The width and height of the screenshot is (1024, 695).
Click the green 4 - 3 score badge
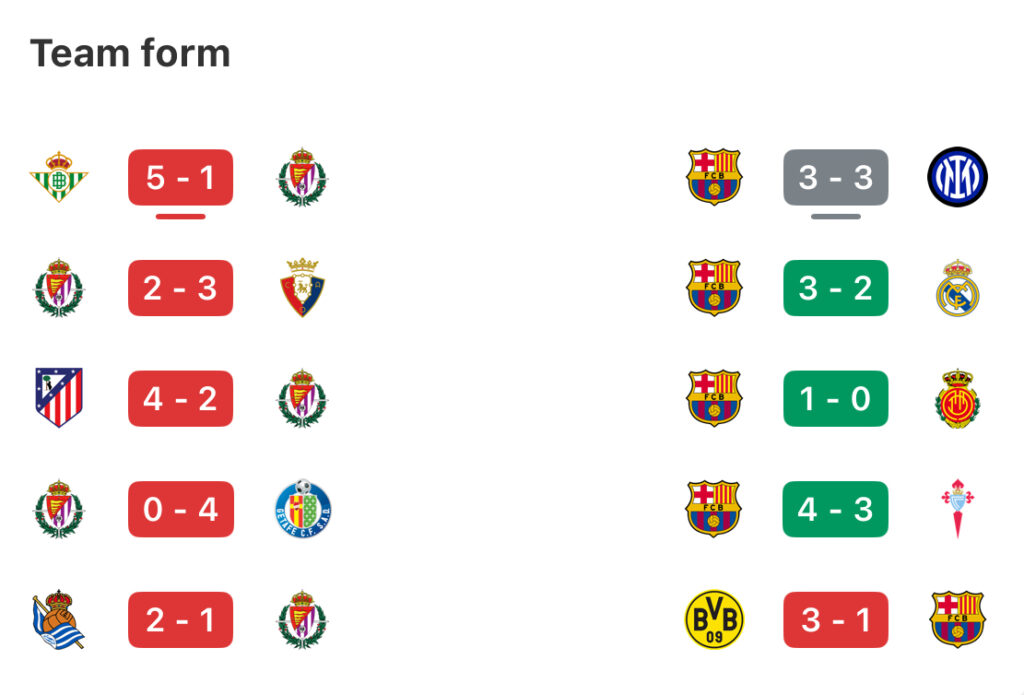click(x=835, y=509)
